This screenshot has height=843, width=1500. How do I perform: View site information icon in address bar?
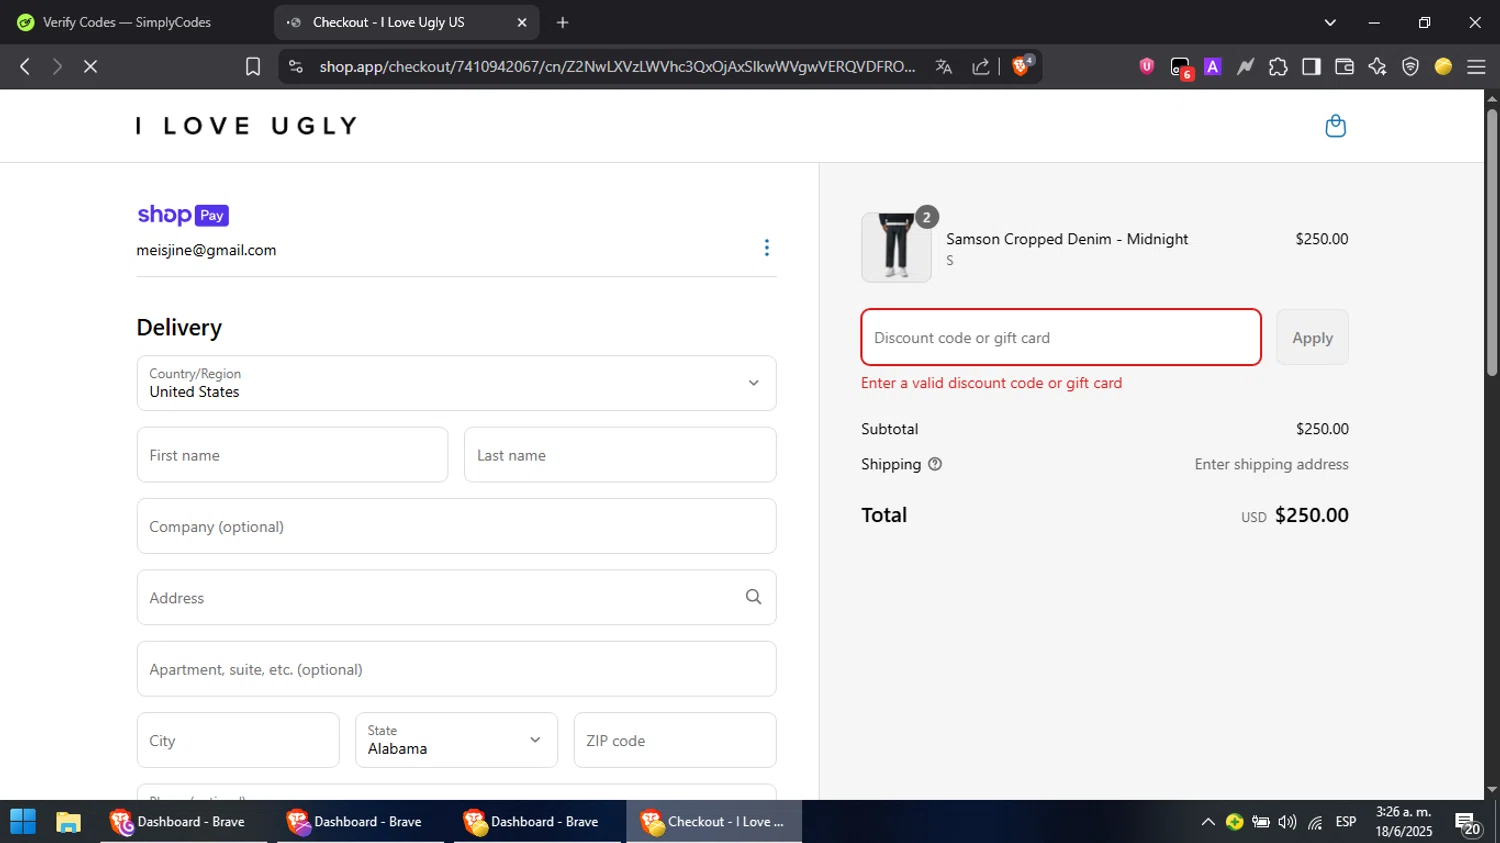pyautogui.click(x=295, y=66)
